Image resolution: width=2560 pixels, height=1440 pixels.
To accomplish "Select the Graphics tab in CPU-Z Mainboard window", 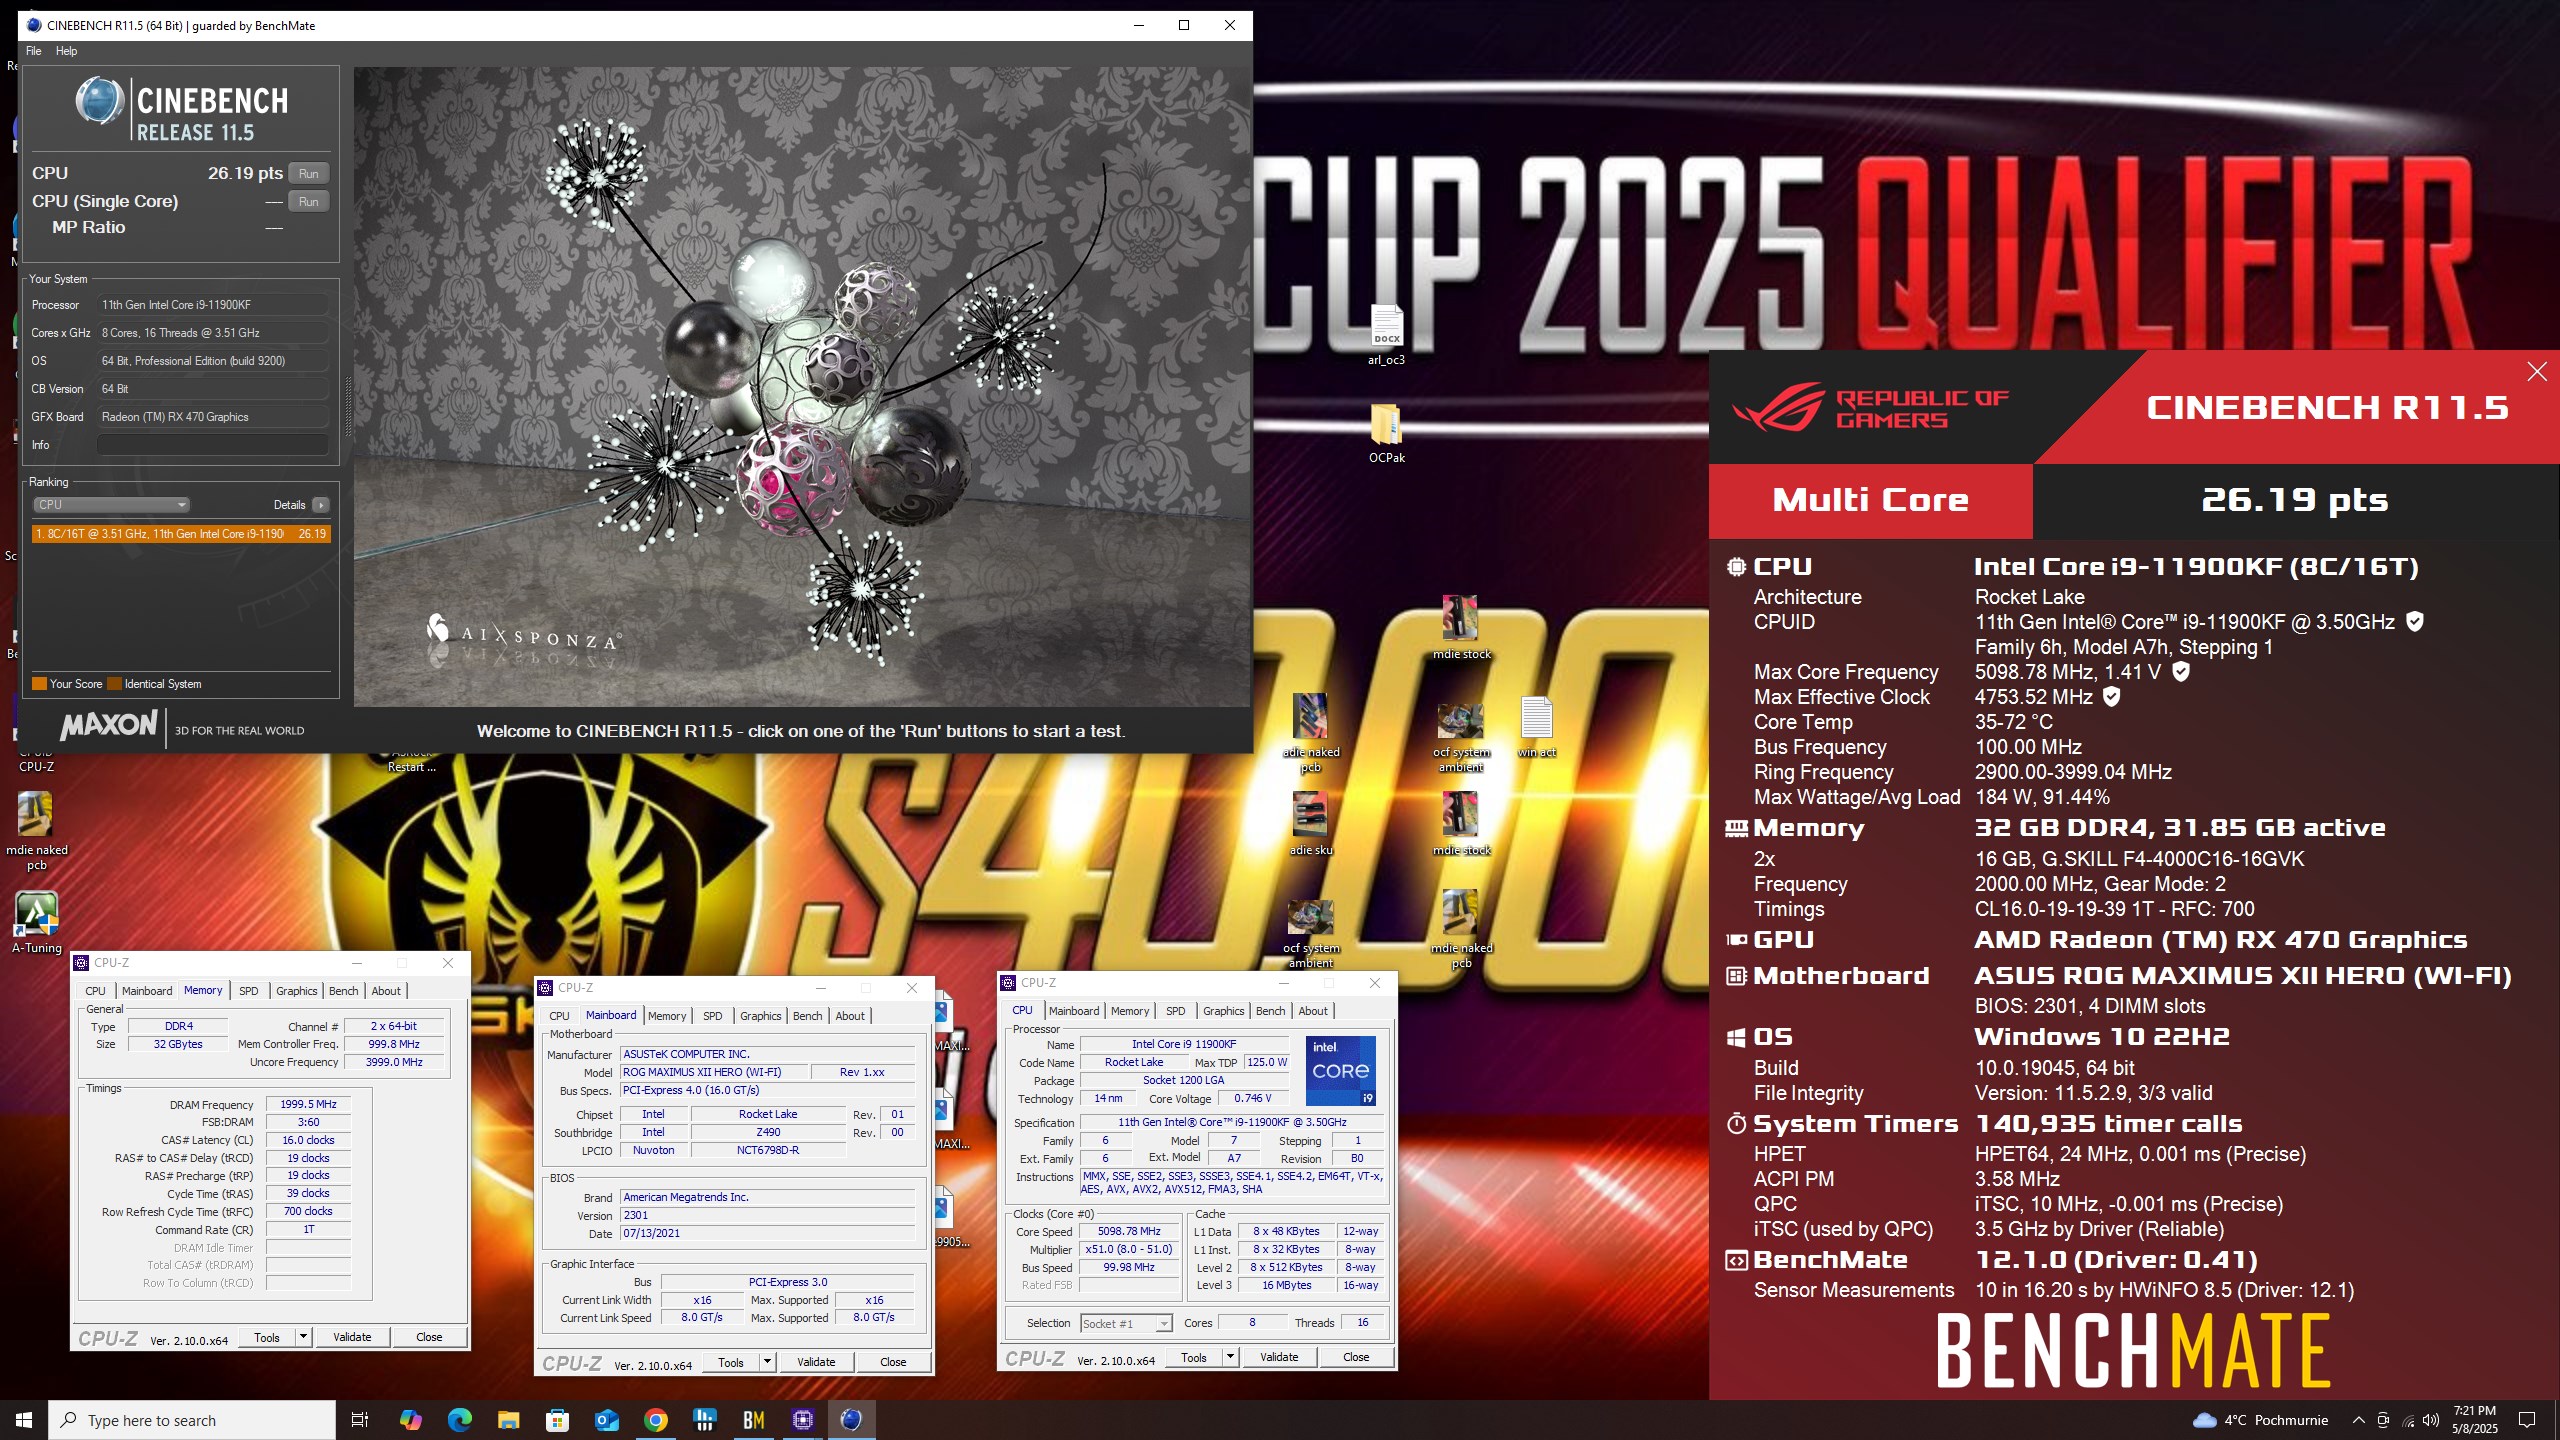I will coord(761,1016).
